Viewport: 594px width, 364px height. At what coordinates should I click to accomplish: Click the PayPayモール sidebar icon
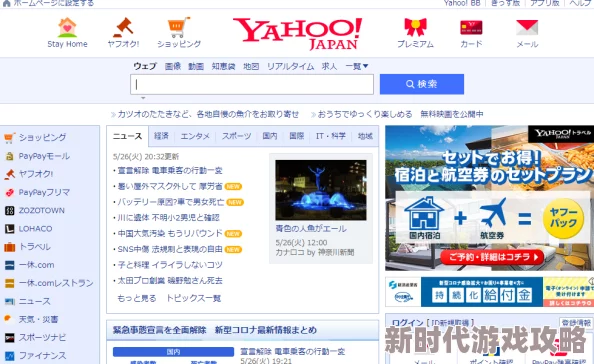[9, 156]
